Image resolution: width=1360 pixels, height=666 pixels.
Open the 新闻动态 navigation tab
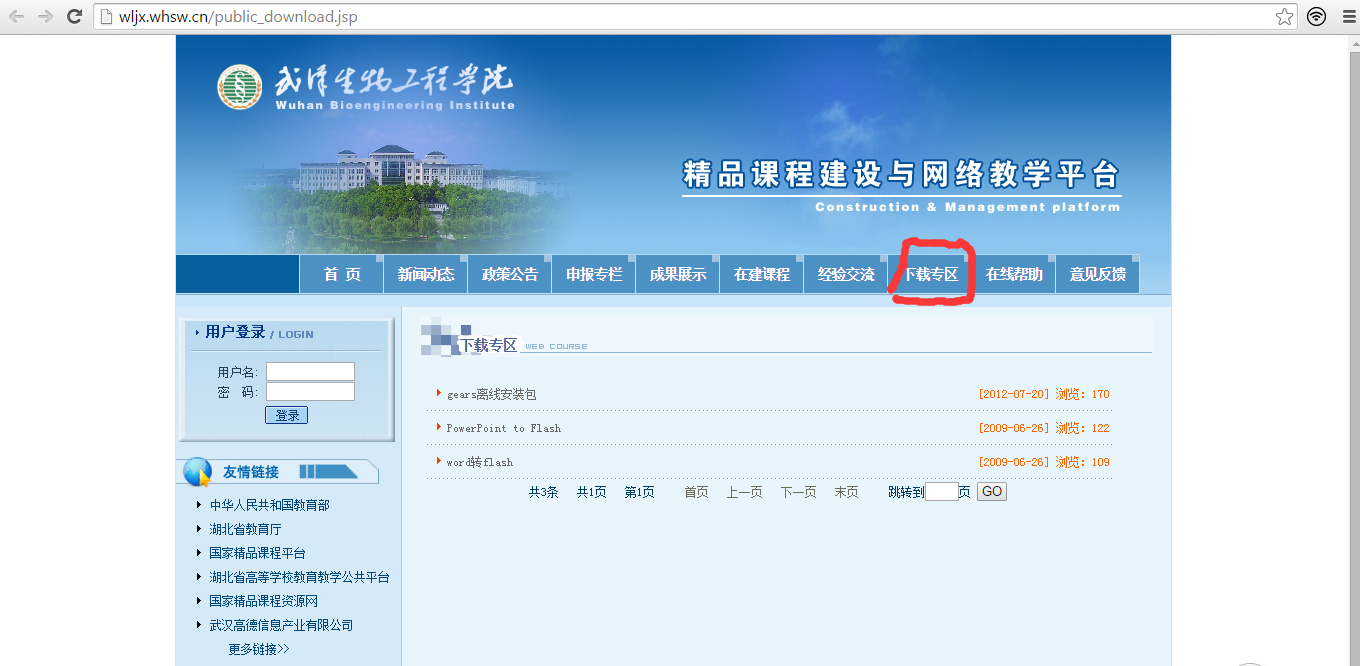click(x=425, y=274)
